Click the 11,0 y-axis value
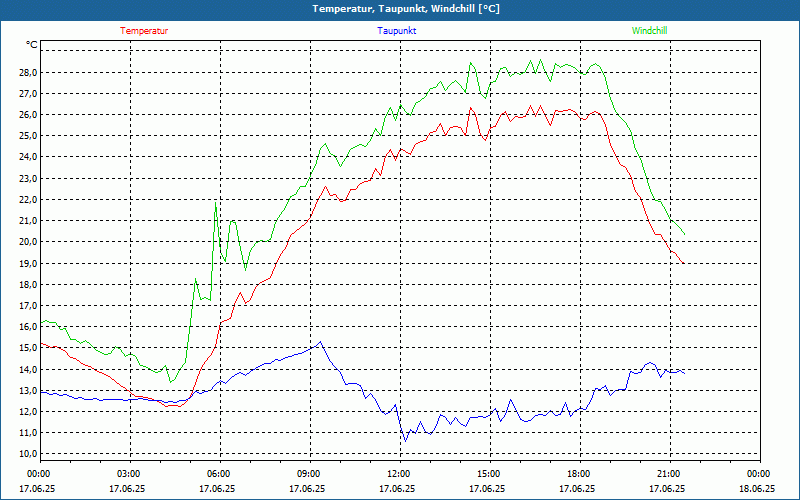The height and width of the screenshot is (500, 800). coord(29,433)
